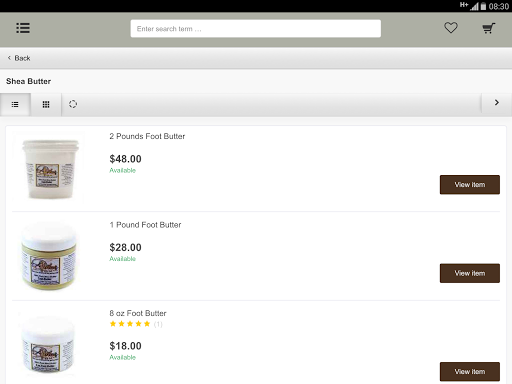Click the 2 Pounds Foot Butter title
The height and width of the screenshot is (384, 512).
point(147,136)
